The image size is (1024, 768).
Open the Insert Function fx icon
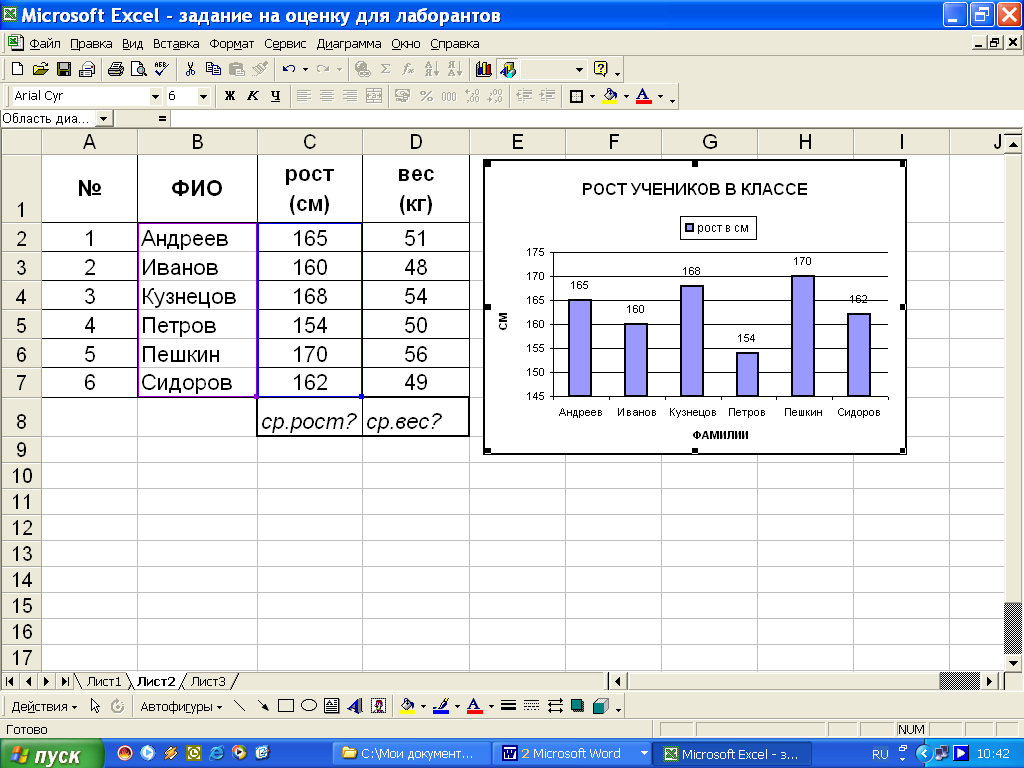pyautogui.click(x=408, y=69)
